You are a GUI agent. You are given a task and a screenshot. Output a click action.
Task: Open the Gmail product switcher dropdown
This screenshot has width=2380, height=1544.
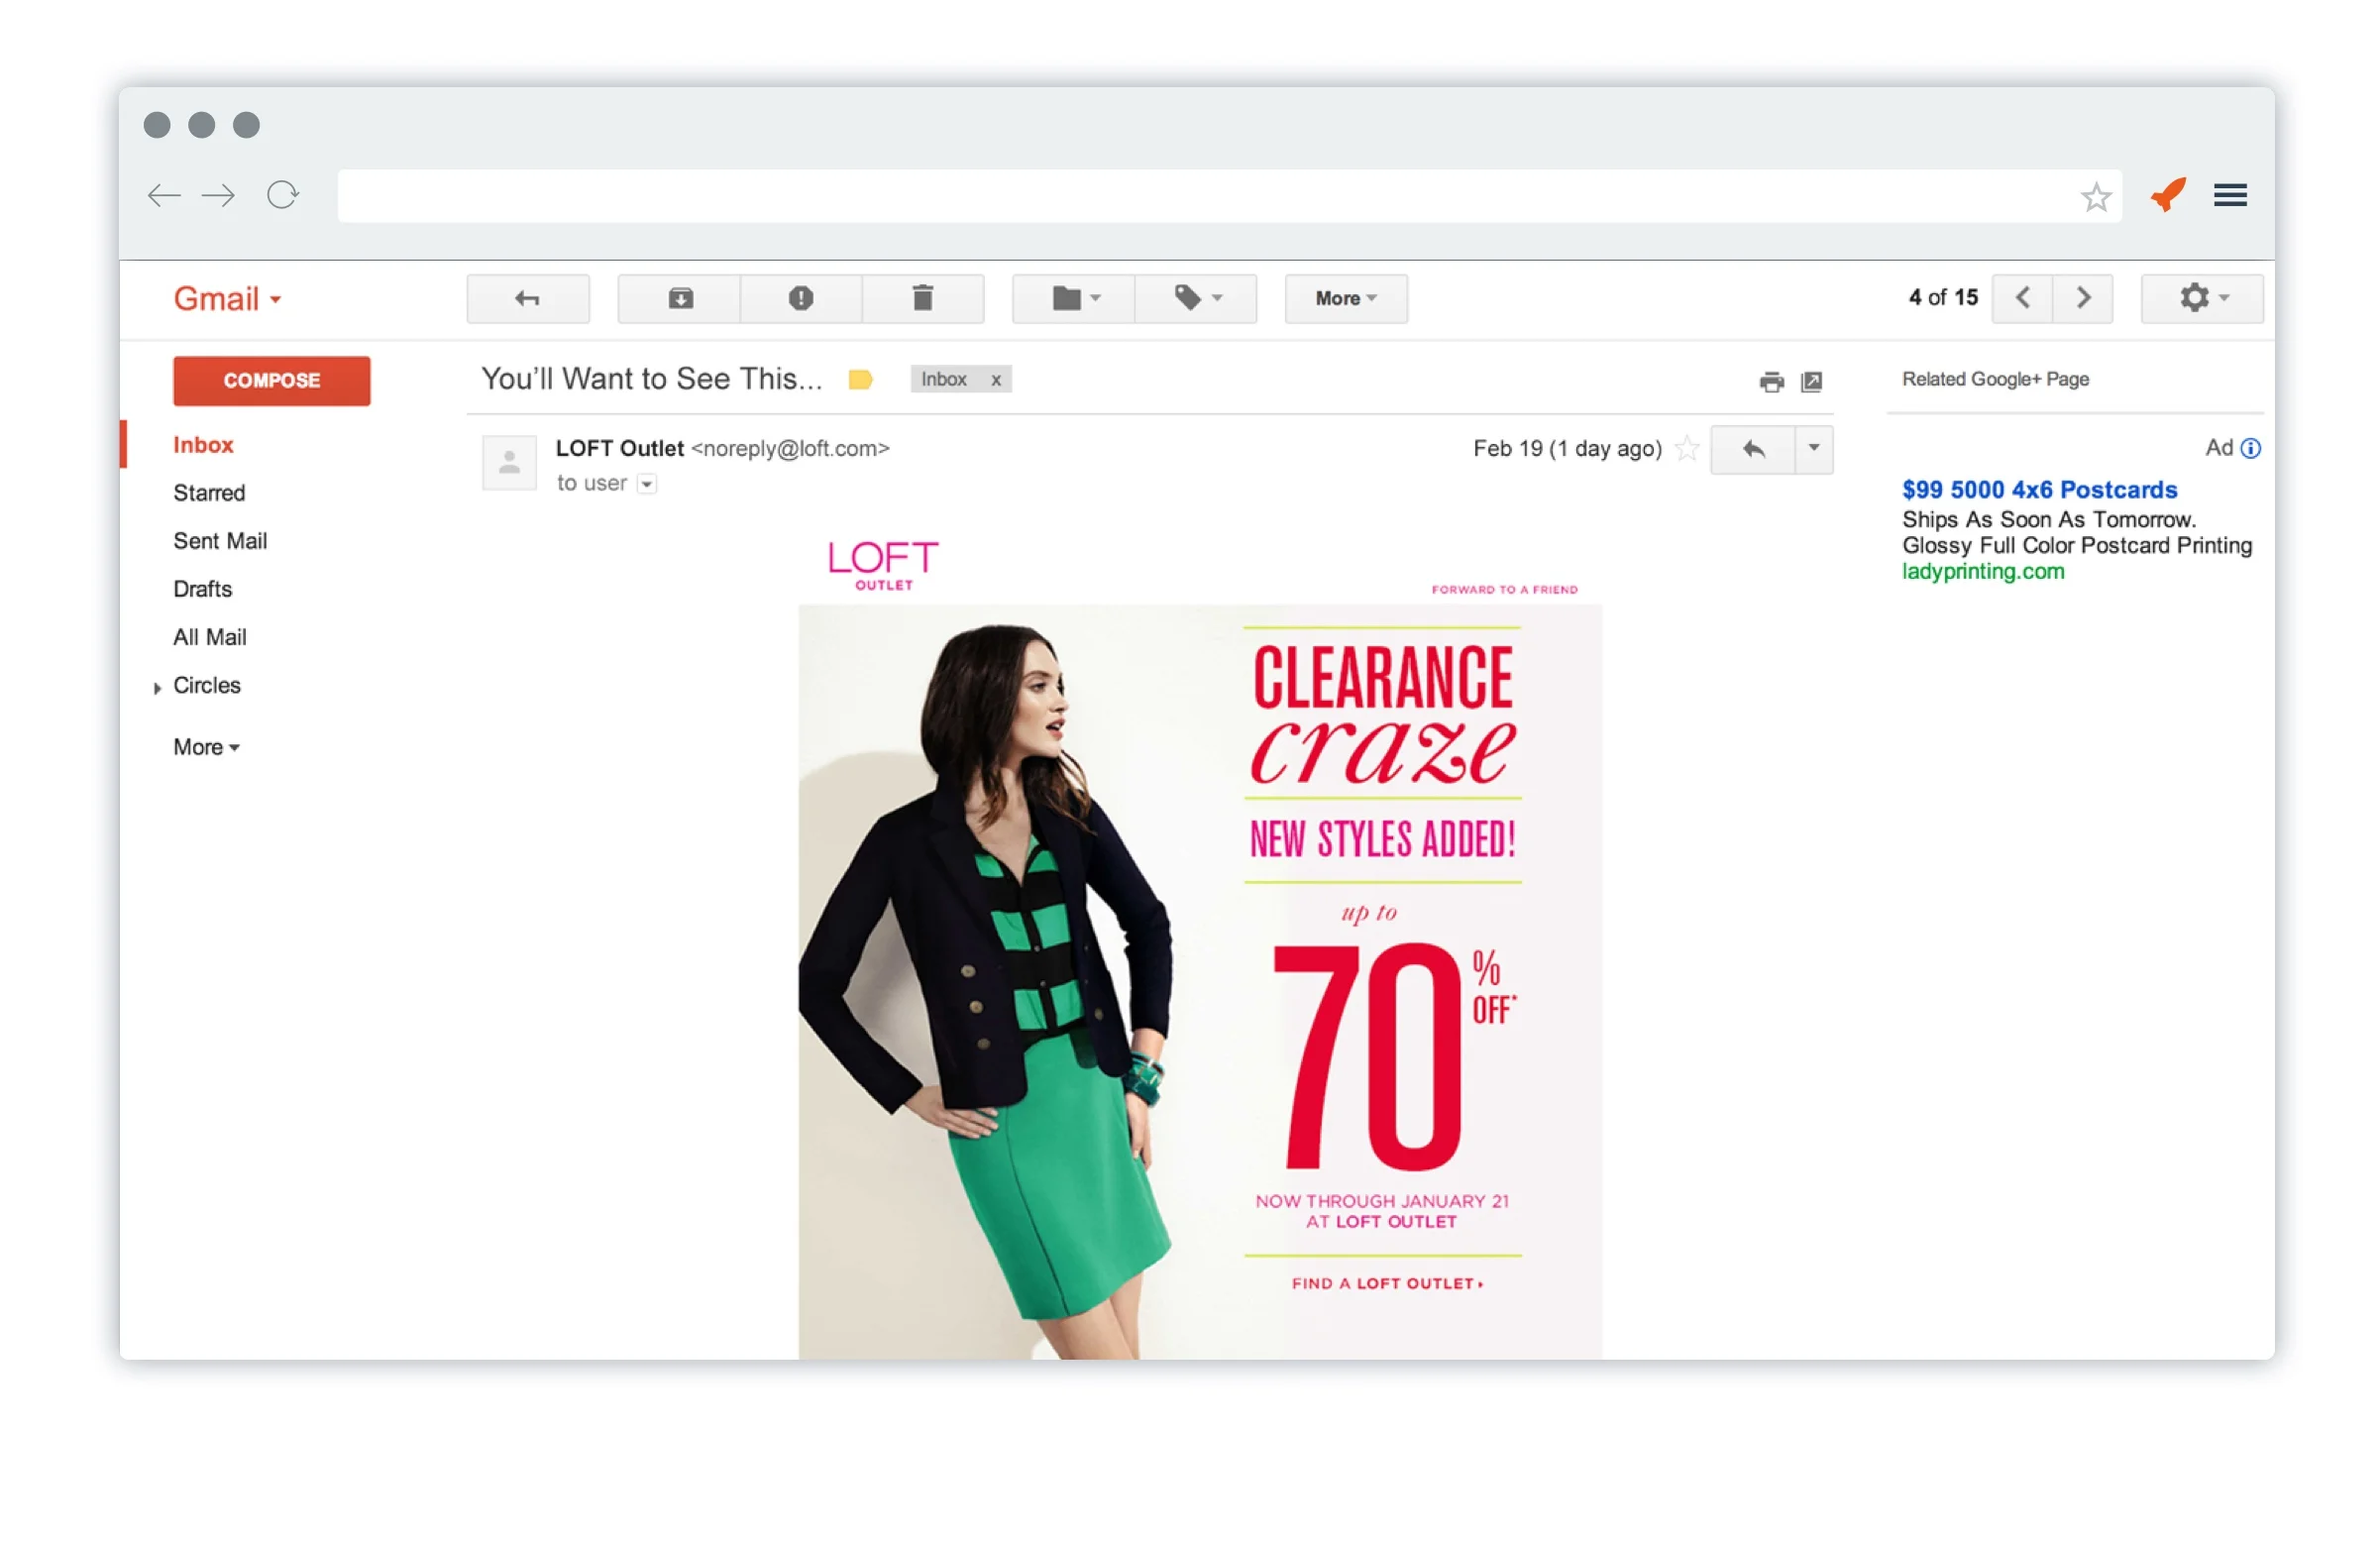227,299
